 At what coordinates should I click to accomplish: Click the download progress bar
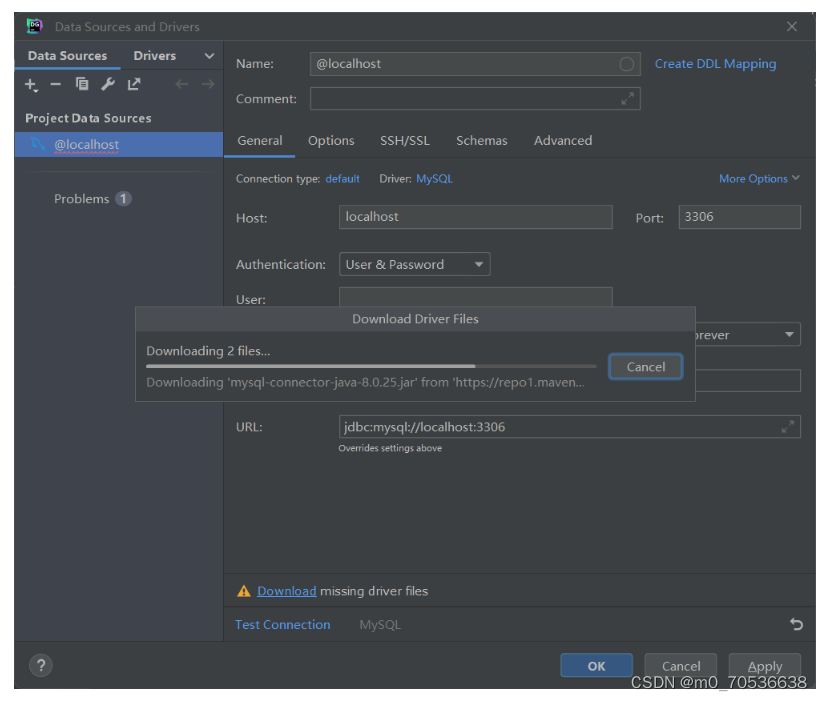[x=371, y=366]
